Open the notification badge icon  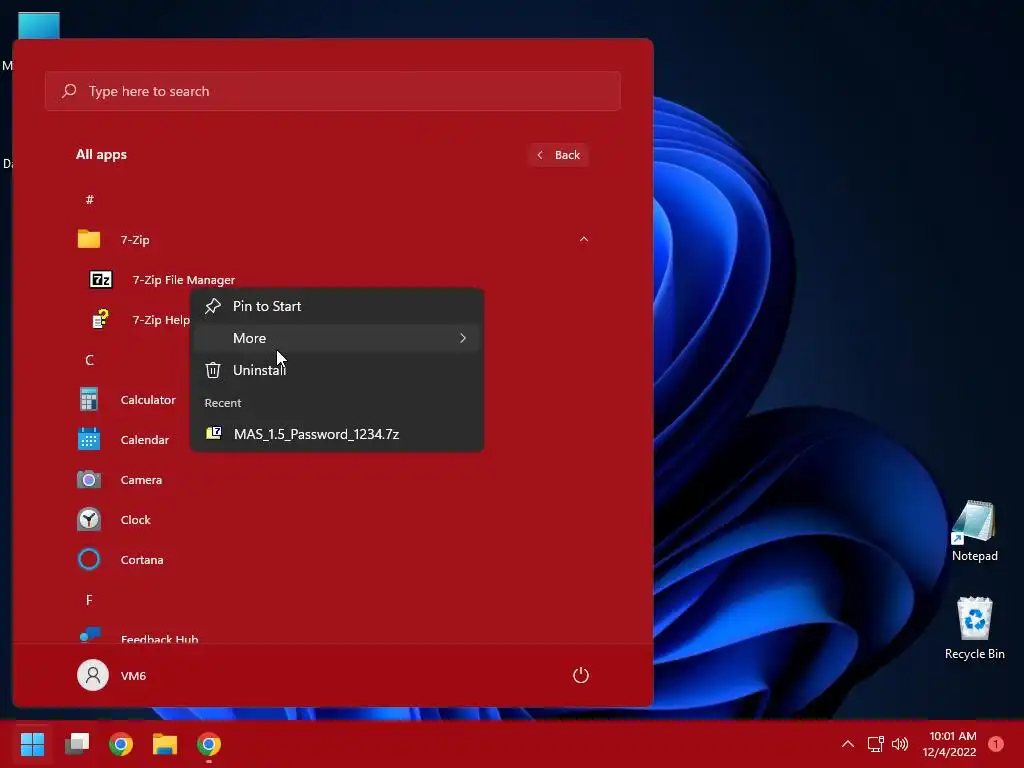(996, 743)
